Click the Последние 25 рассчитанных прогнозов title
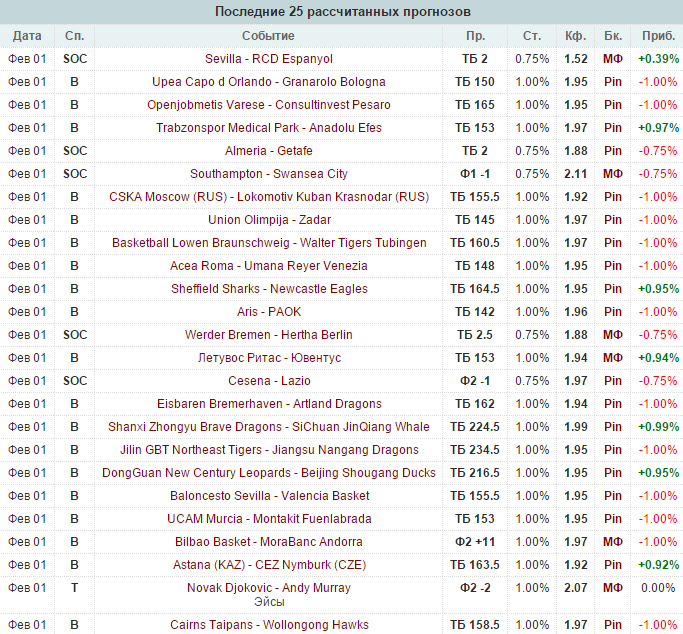Image resolution: width=683 pixels, height=634 pixels. point(342,12)
